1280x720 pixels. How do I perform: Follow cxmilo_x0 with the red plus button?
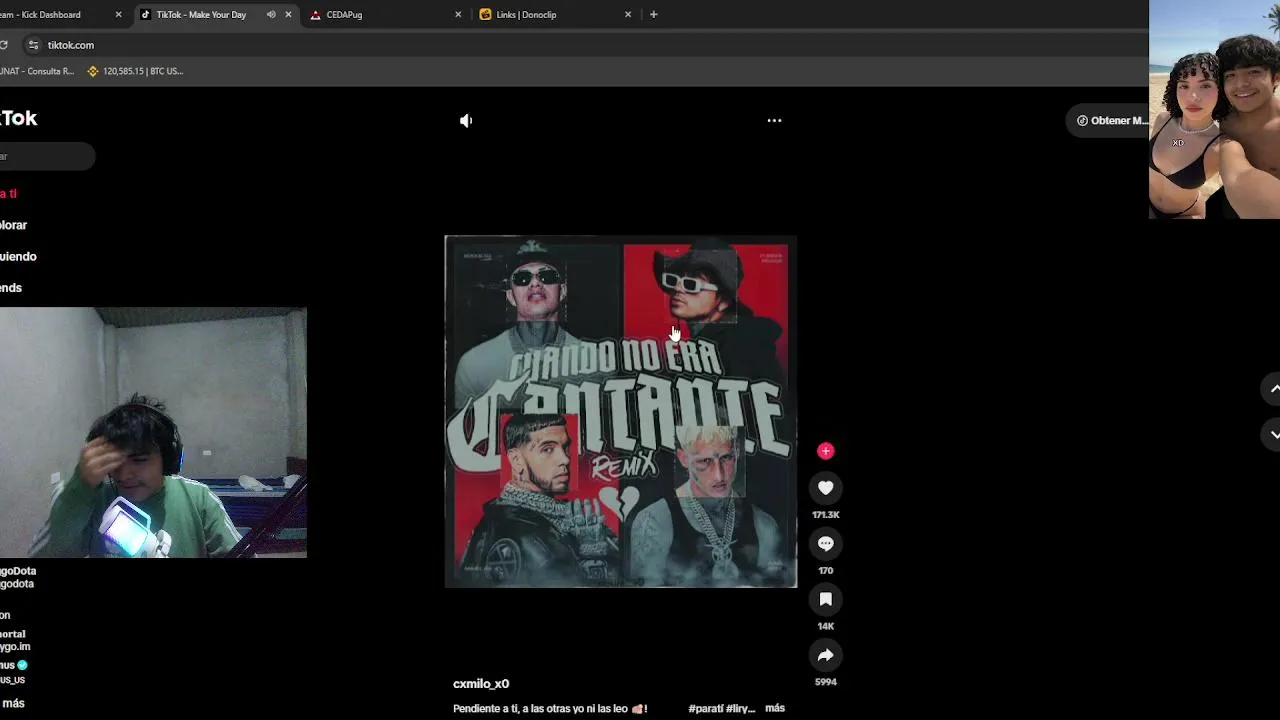[x=825, y=451]
